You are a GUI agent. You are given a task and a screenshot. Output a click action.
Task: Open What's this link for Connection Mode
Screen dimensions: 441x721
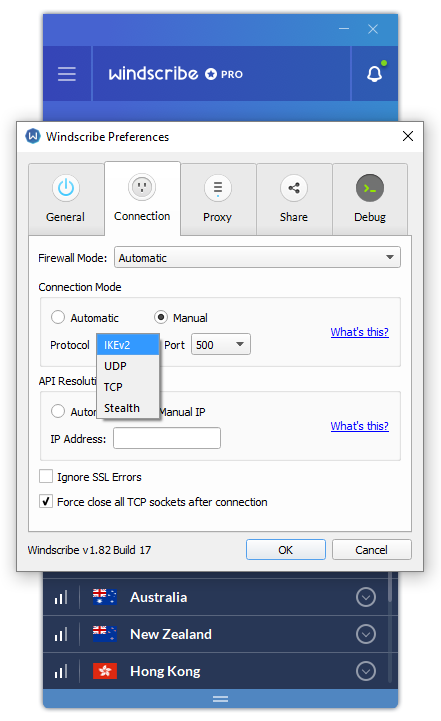tap(359, 332)
